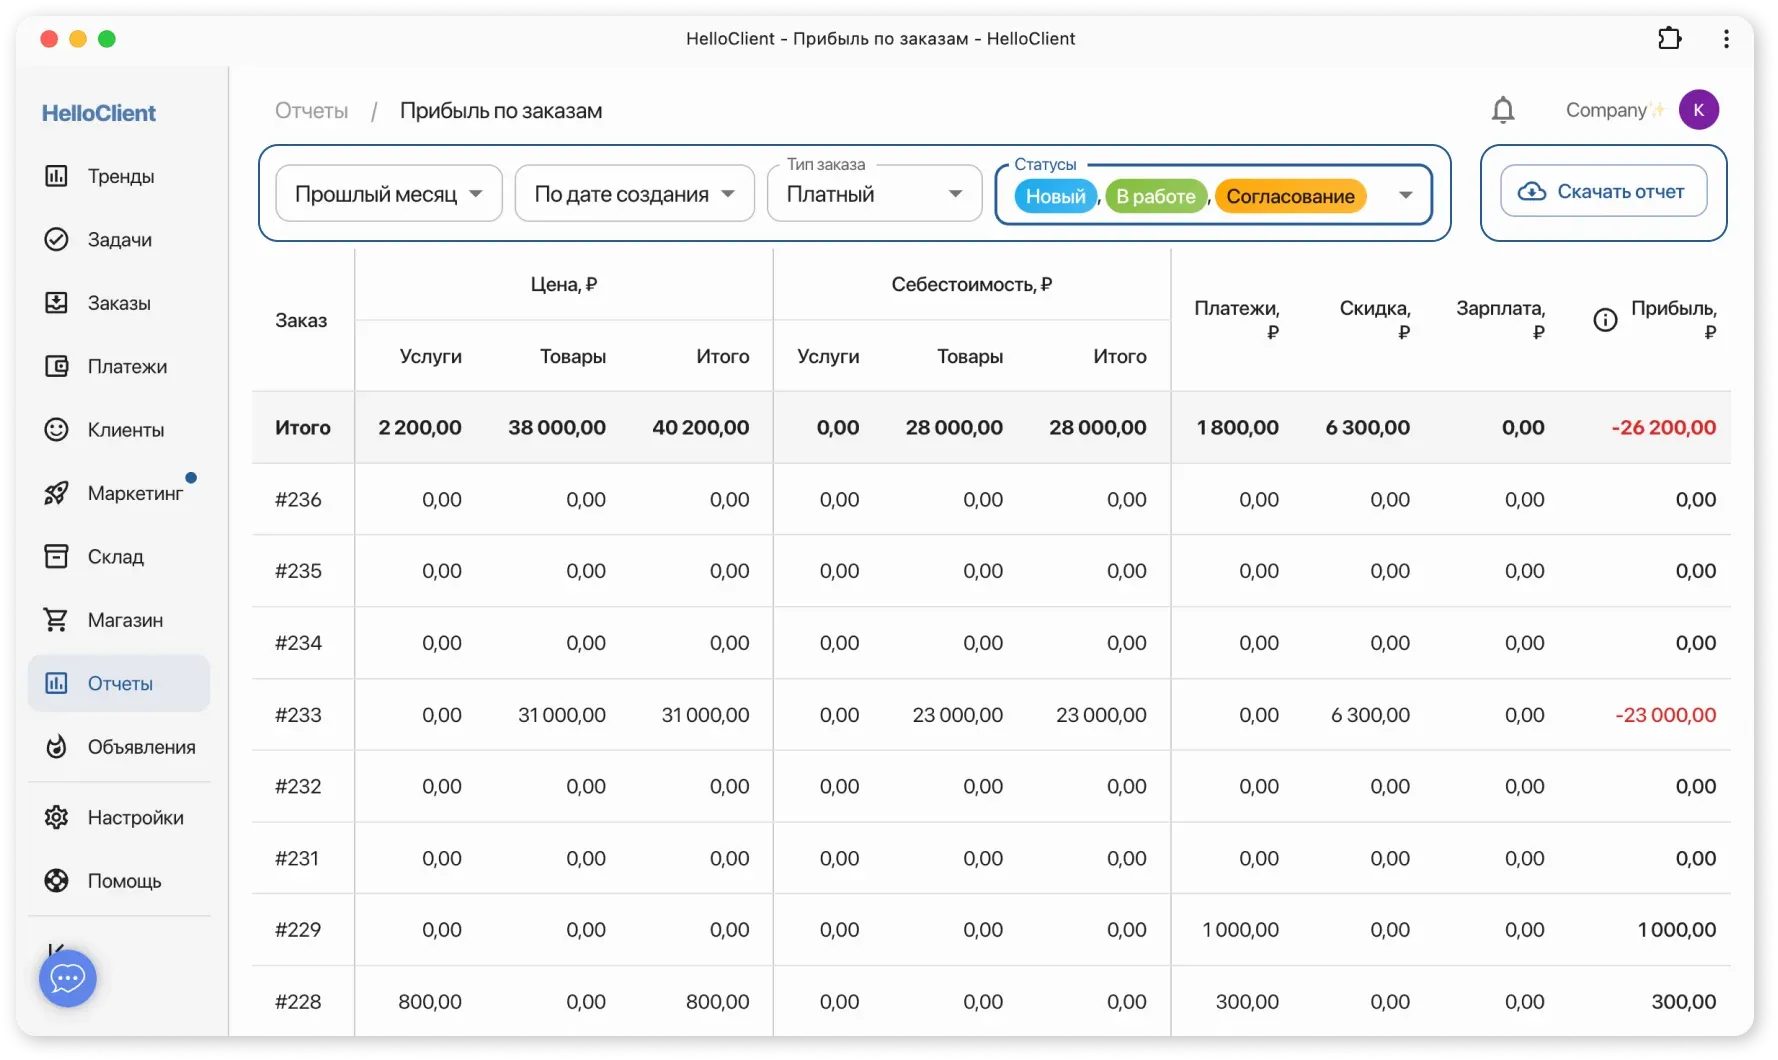Open the Тренды section in the sidebar
This screenshot has height=1060, width=1778.
(120, 176)
